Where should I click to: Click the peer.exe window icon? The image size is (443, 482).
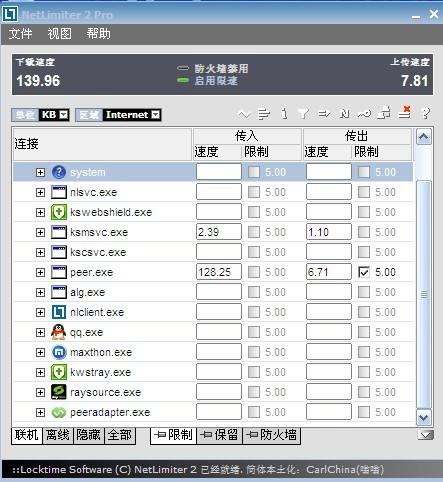[x=59, y=272]
